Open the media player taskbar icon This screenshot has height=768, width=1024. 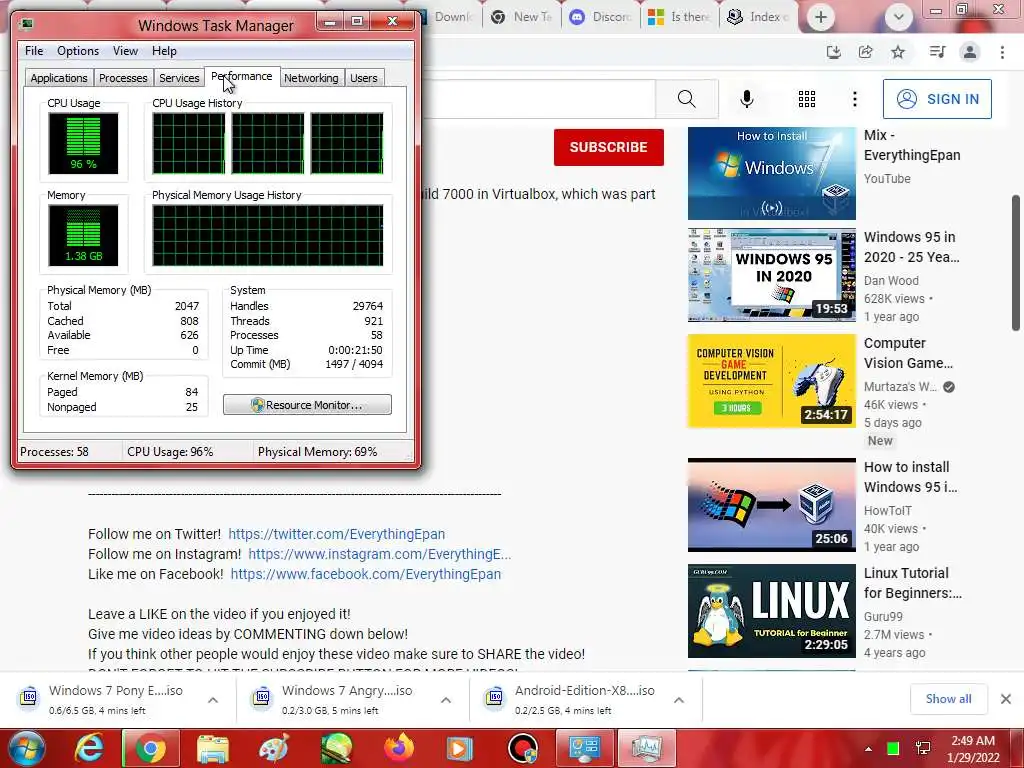(460, 748)
